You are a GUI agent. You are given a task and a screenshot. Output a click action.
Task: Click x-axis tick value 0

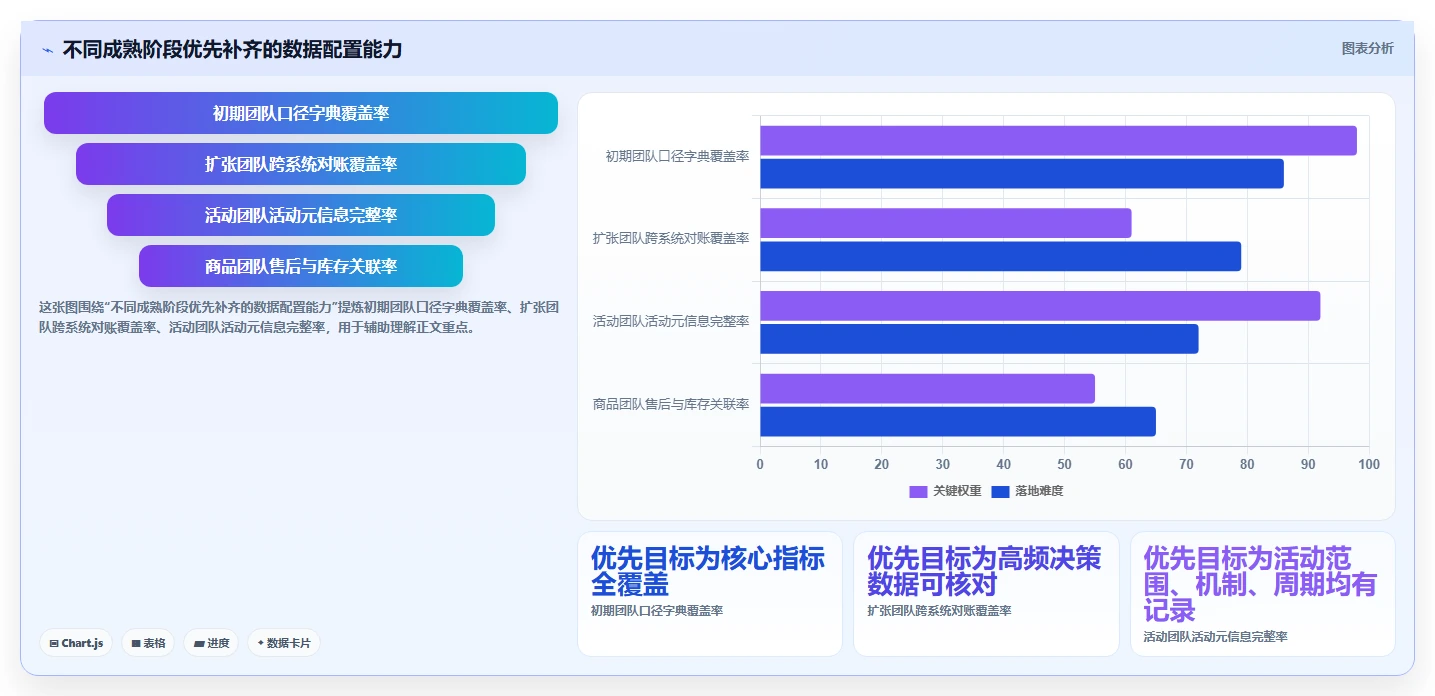pos(760,464)
